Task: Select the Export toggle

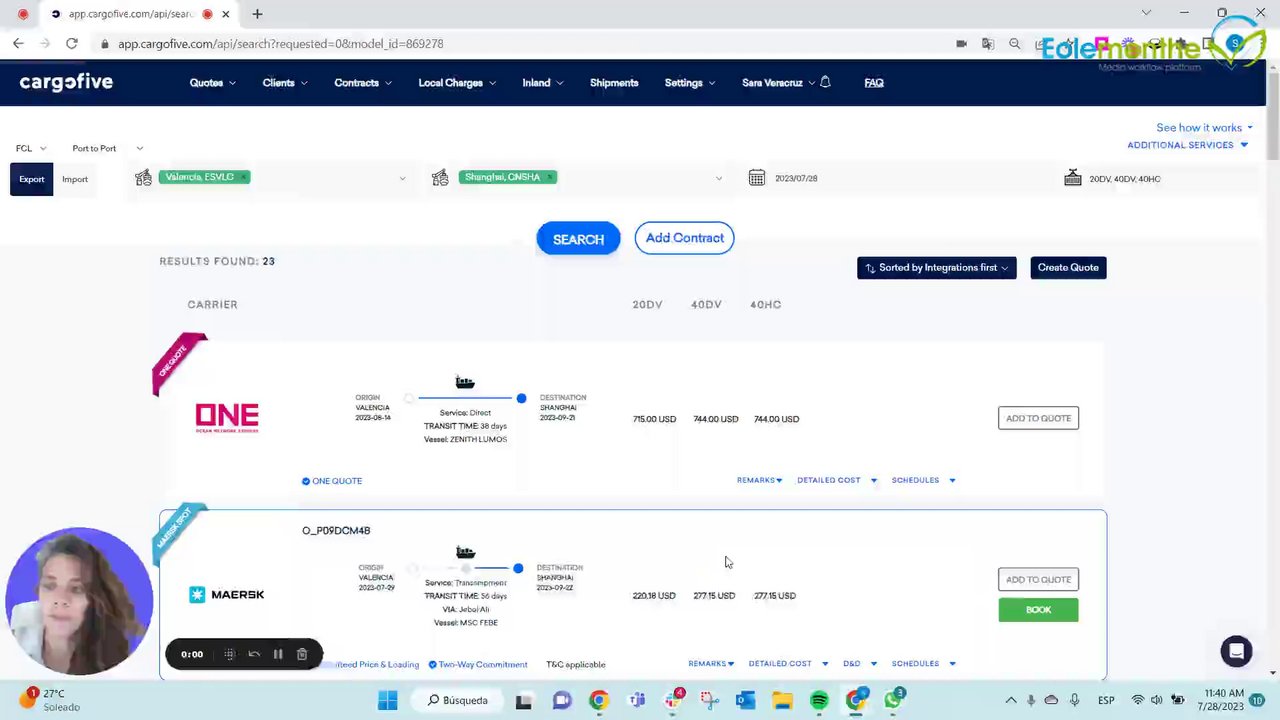Action: pyautogui.click(x=31, y=179)
